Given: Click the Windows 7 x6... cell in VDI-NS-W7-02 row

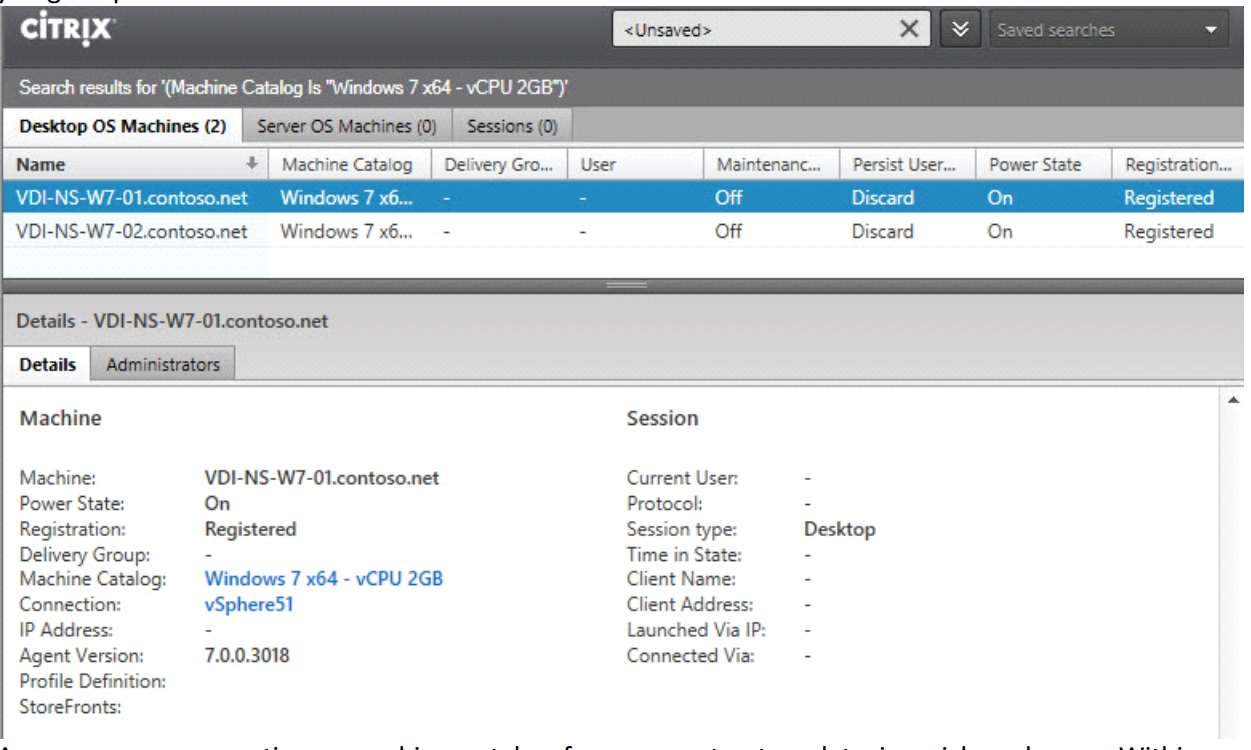Looking at the screenshot, I should click(x=345, y=232).
